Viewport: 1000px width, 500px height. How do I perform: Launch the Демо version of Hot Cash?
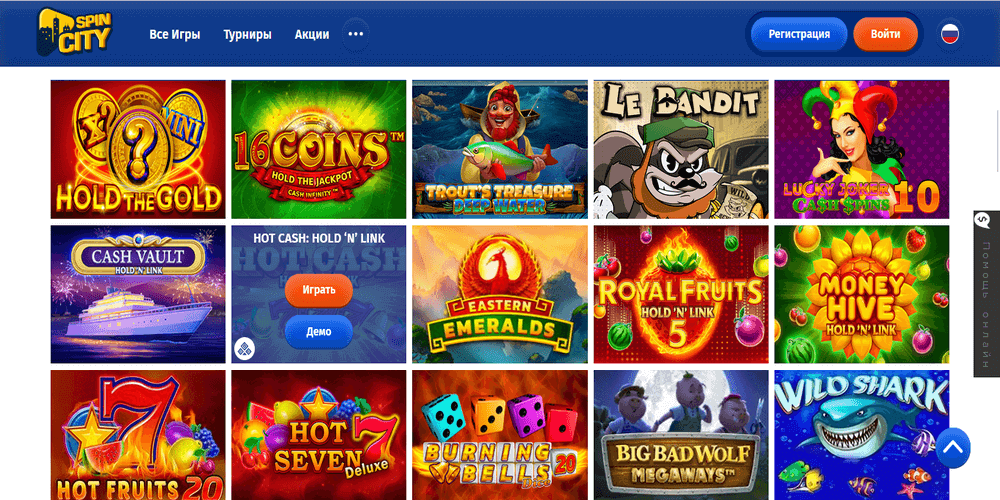tap(318, 332)
